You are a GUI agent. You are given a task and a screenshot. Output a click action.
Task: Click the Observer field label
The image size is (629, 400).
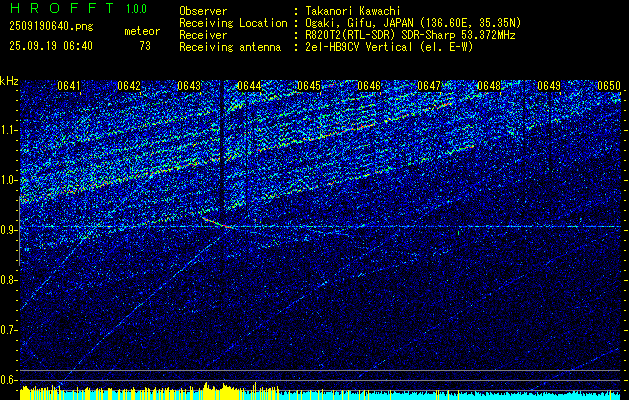[x=203, y=11]
